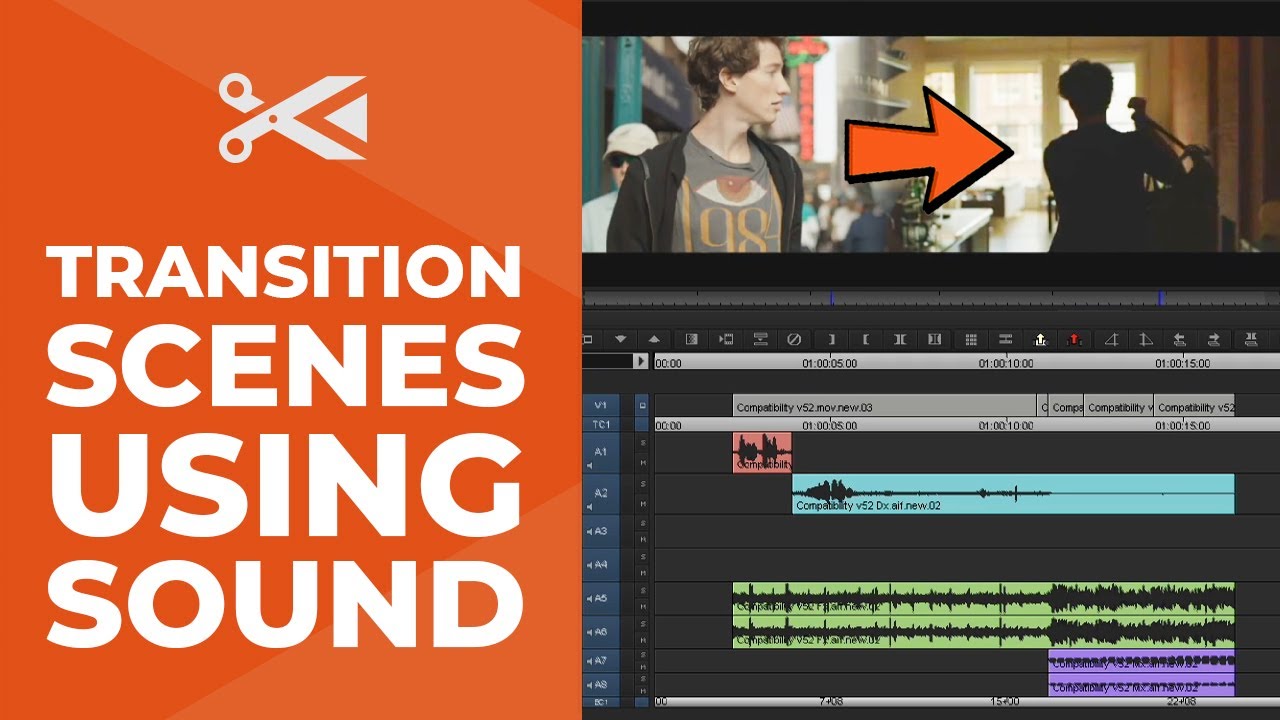Mute track A6 with its M button
The image size is (1280, 720).
point(643,640)
